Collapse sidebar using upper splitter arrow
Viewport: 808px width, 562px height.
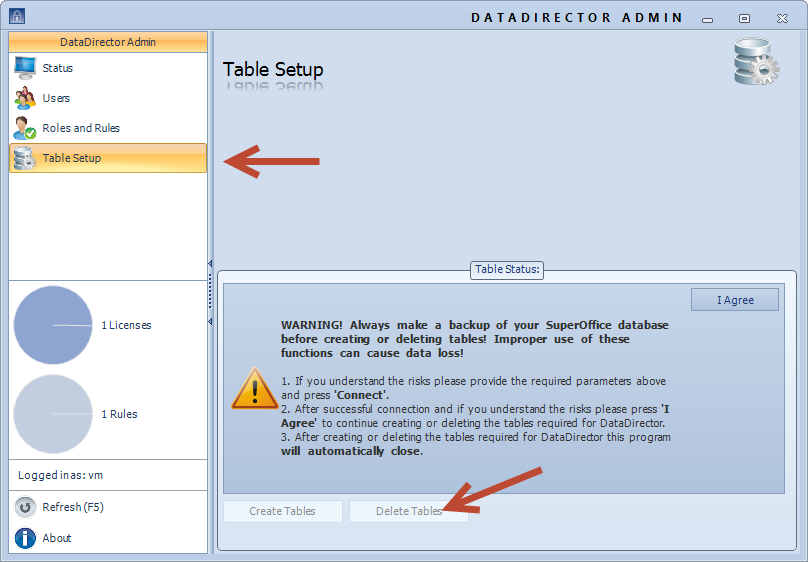(210, 264)
